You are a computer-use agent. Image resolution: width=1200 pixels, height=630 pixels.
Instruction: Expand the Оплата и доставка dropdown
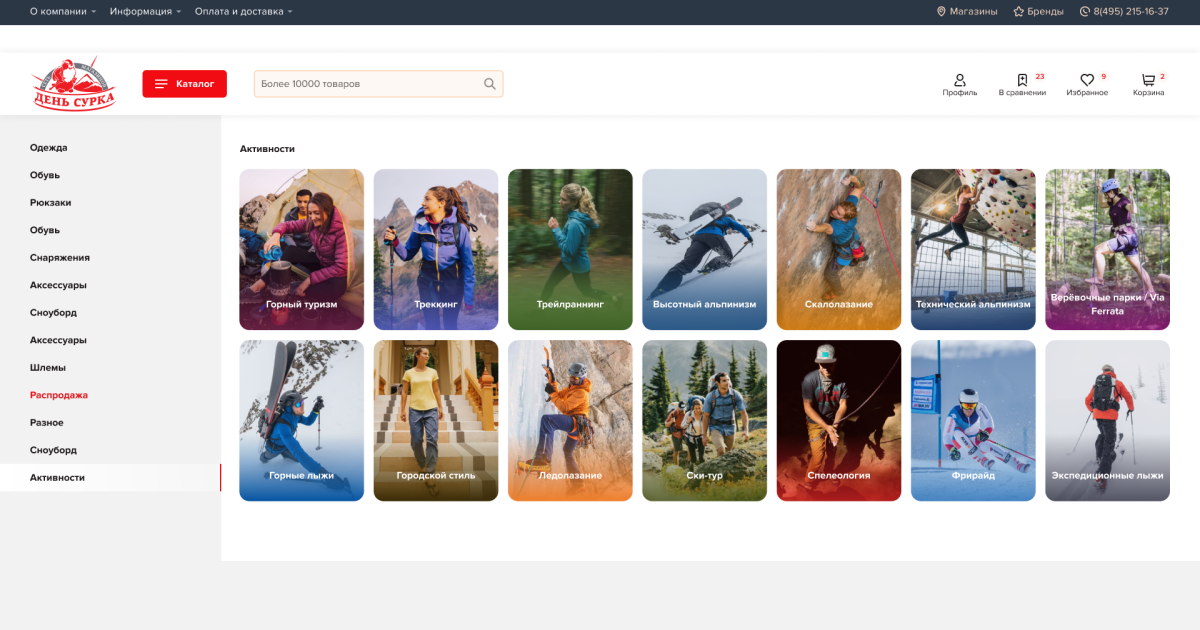click(244, 12)
